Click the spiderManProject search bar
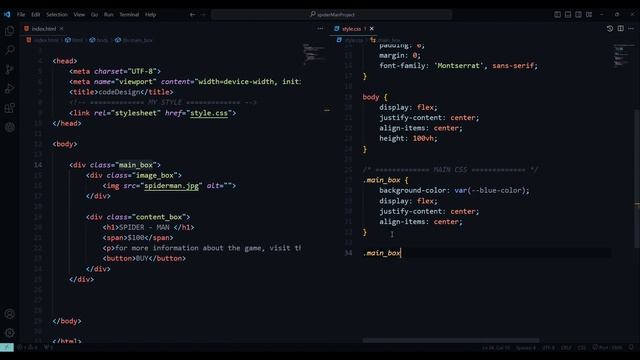The image size is (640, 360). (331, 15)
